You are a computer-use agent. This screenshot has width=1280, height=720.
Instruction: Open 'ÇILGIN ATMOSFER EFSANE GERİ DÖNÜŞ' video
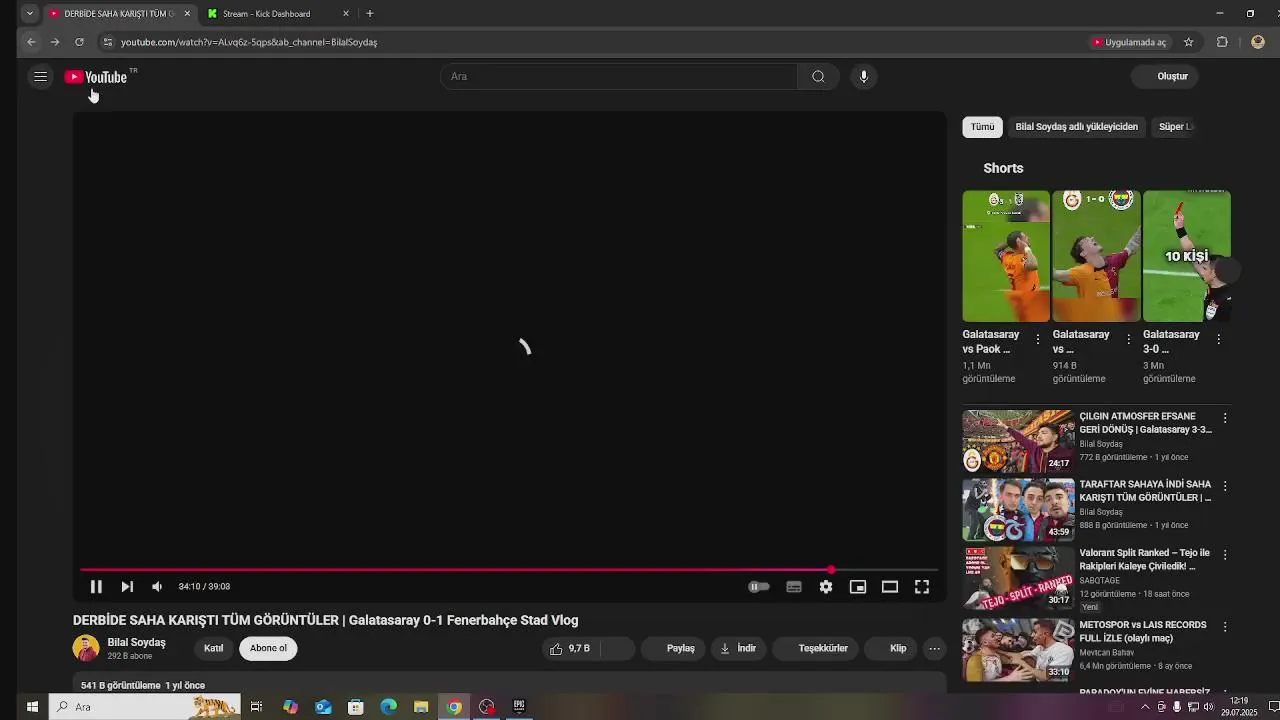[x=1145, y=422]
